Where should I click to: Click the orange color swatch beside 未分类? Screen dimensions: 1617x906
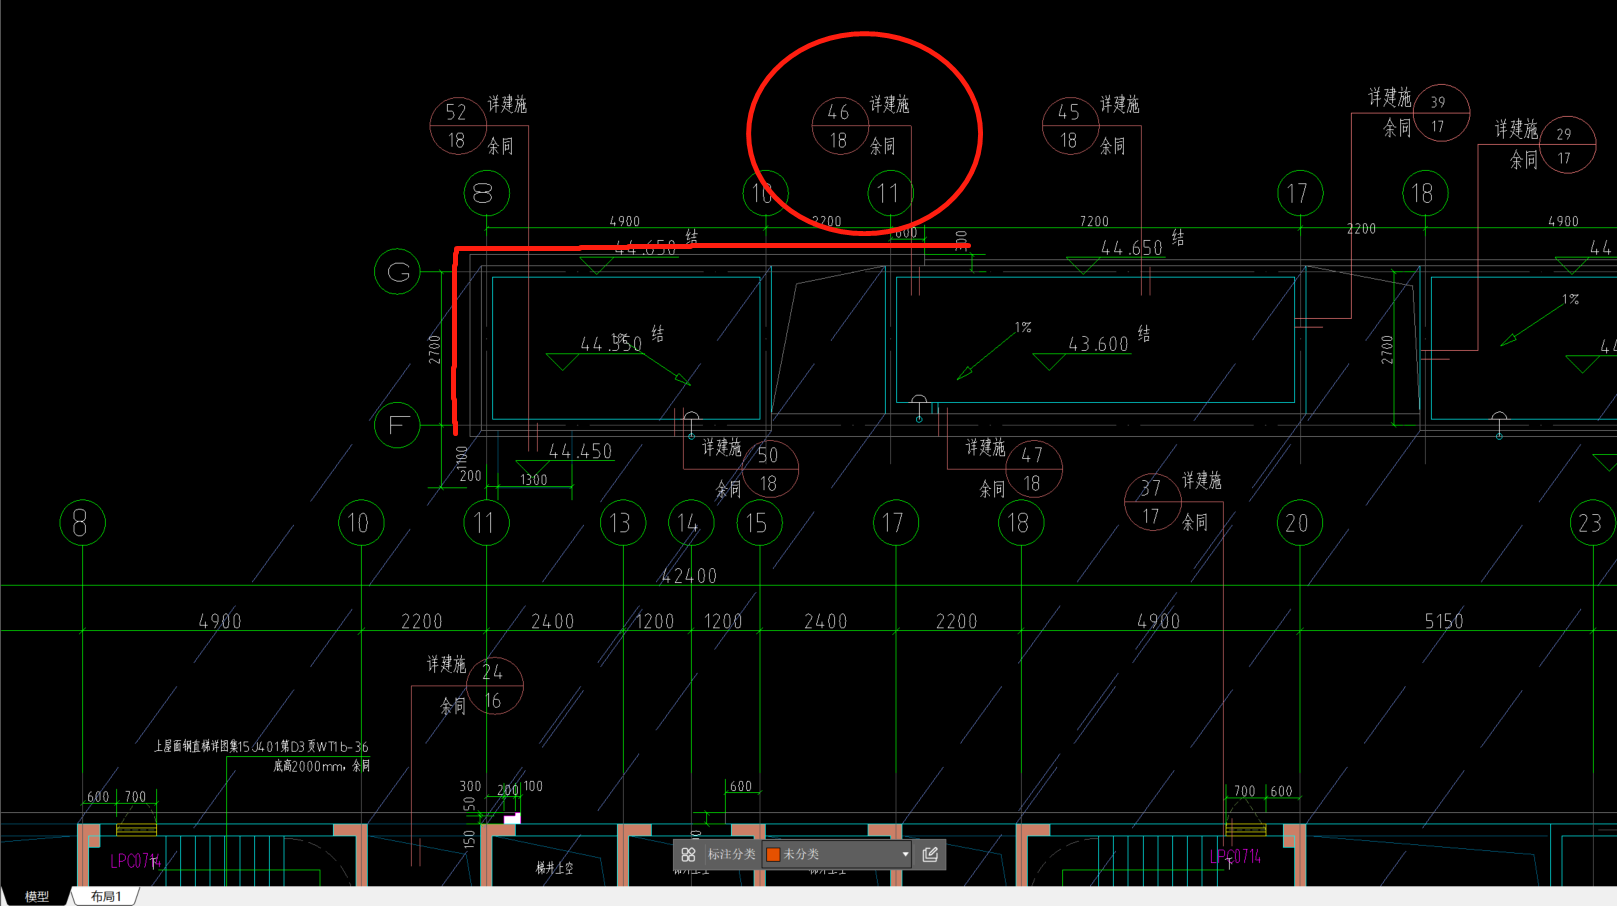773,854
